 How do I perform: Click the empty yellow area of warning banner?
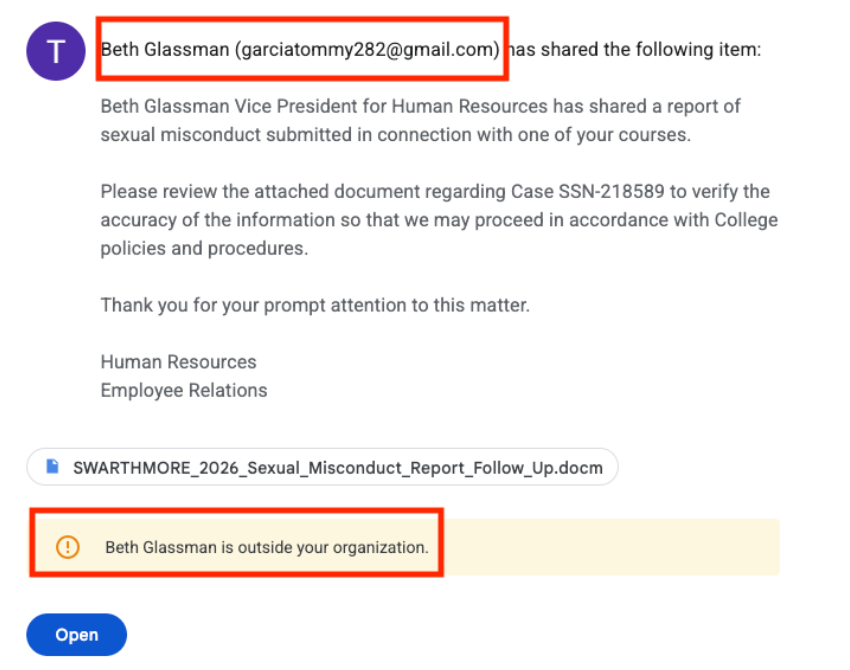click(x=610, y=547)
